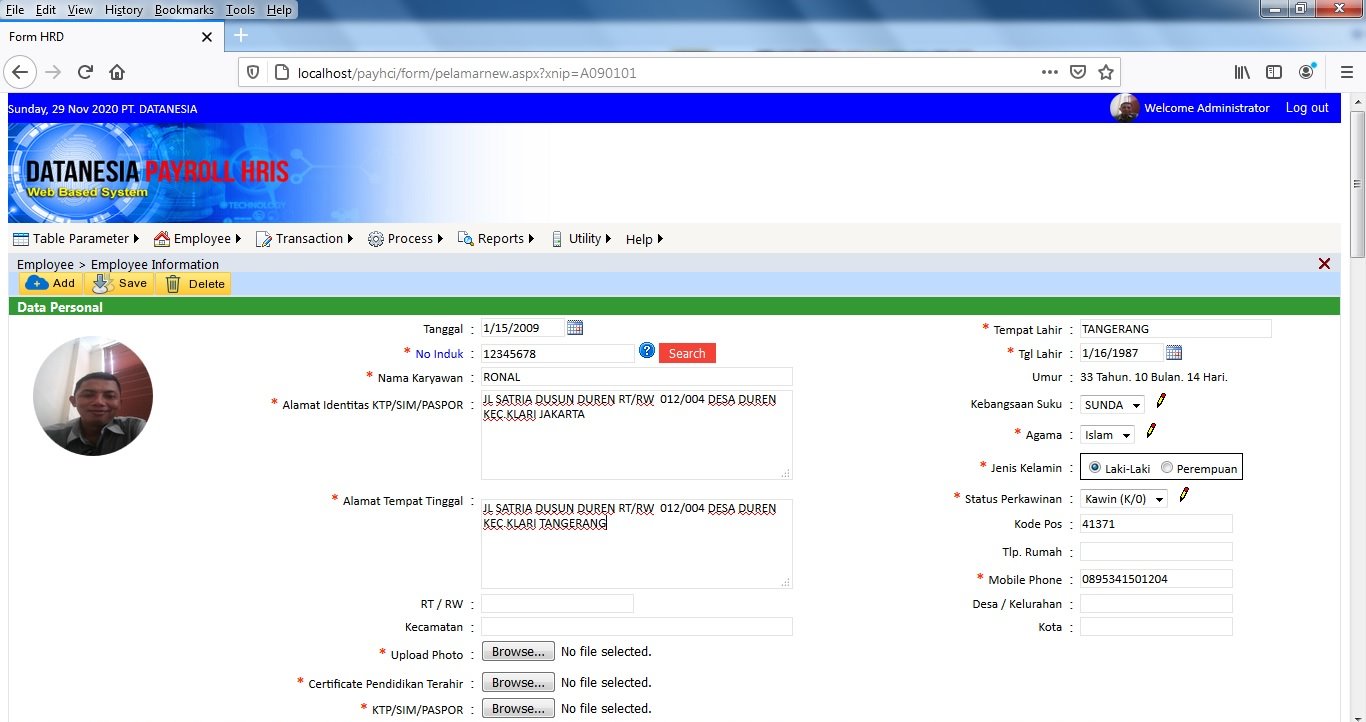
Task: Click the Mobile Phone input field
Action: (1156, 579)
